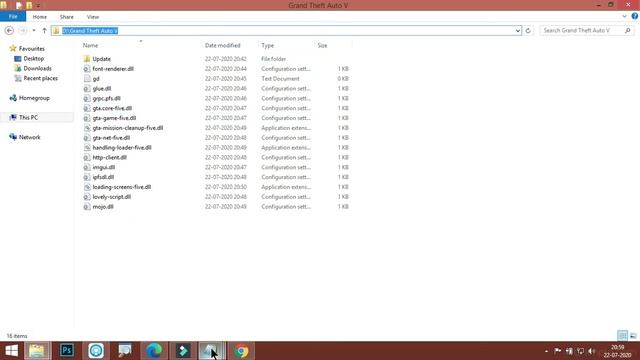Open Desktop in navigation pane
Screen dimensions: 640x360
click(33, 58)
